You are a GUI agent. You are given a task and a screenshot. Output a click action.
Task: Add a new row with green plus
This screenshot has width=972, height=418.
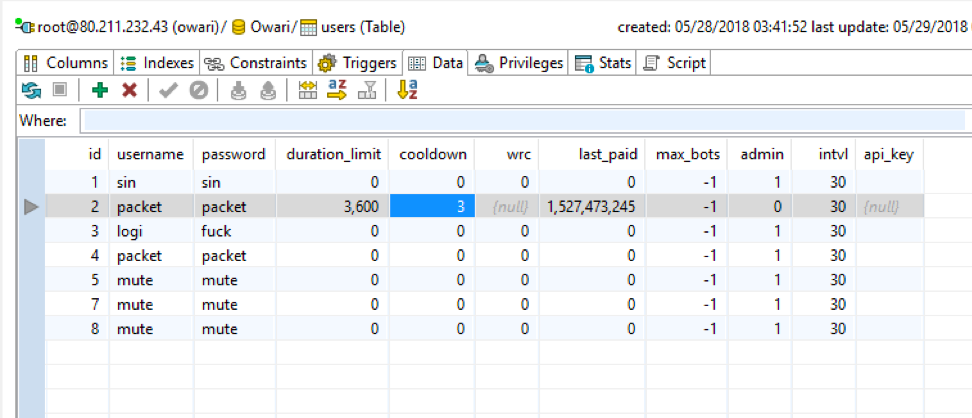(x=99, y=90)
